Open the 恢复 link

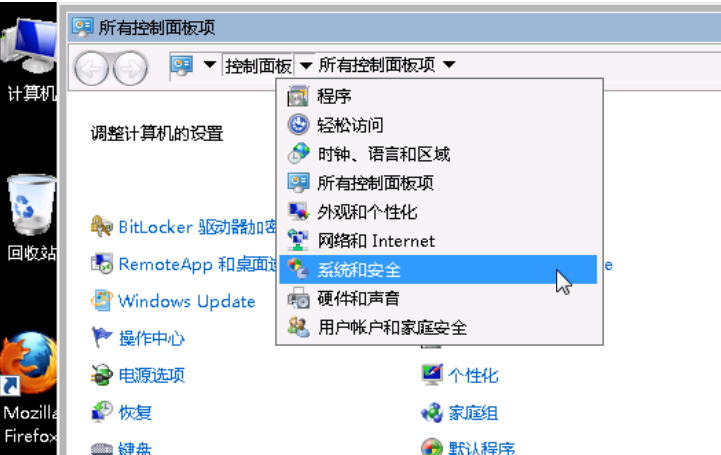click(135, 413)
